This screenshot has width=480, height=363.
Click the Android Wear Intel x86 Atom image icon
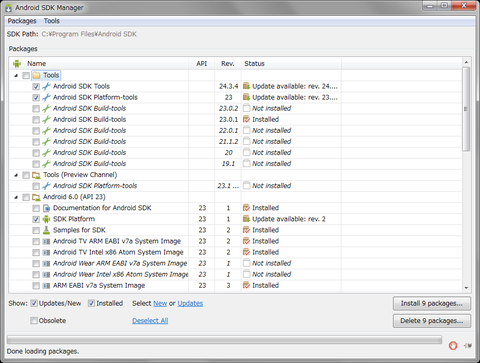[x=46, y=275]
